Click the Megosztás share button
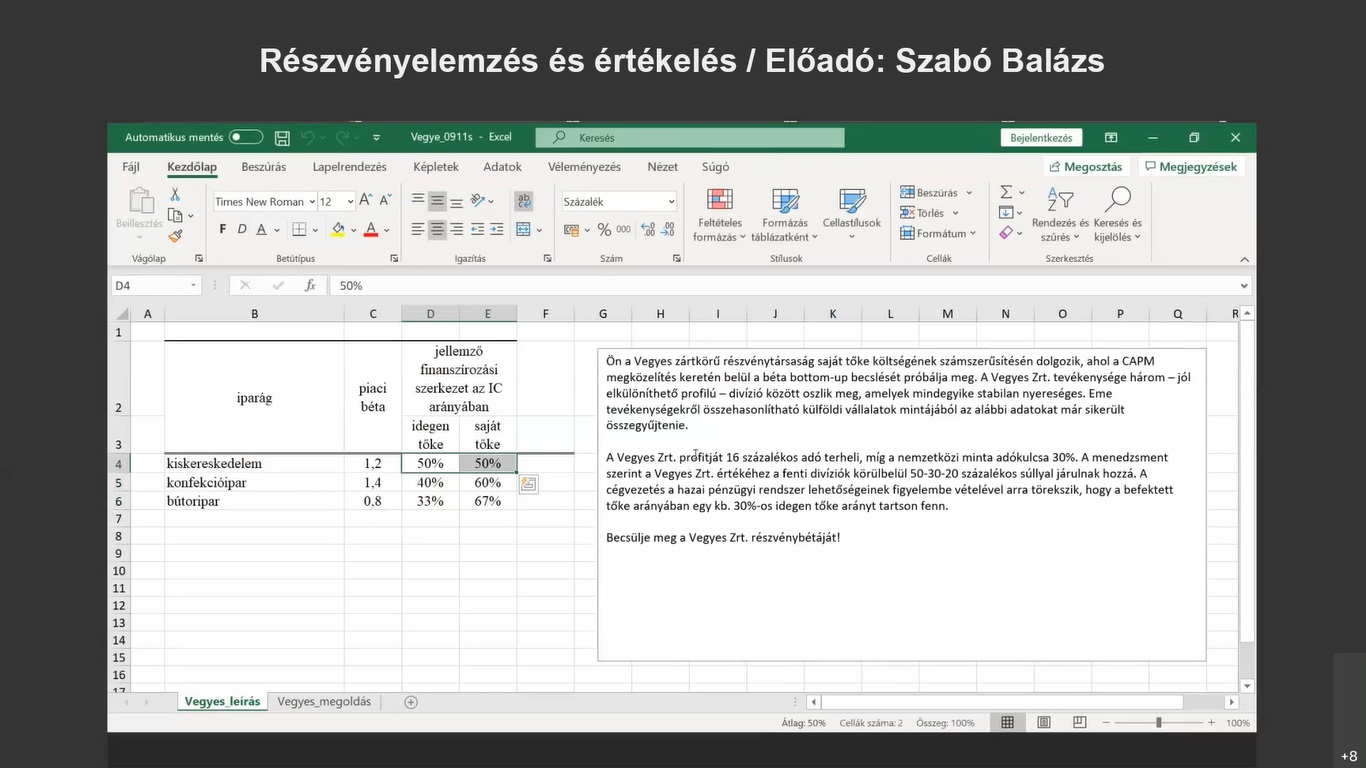This screenshot has height=768, width=1366. 1085,167
